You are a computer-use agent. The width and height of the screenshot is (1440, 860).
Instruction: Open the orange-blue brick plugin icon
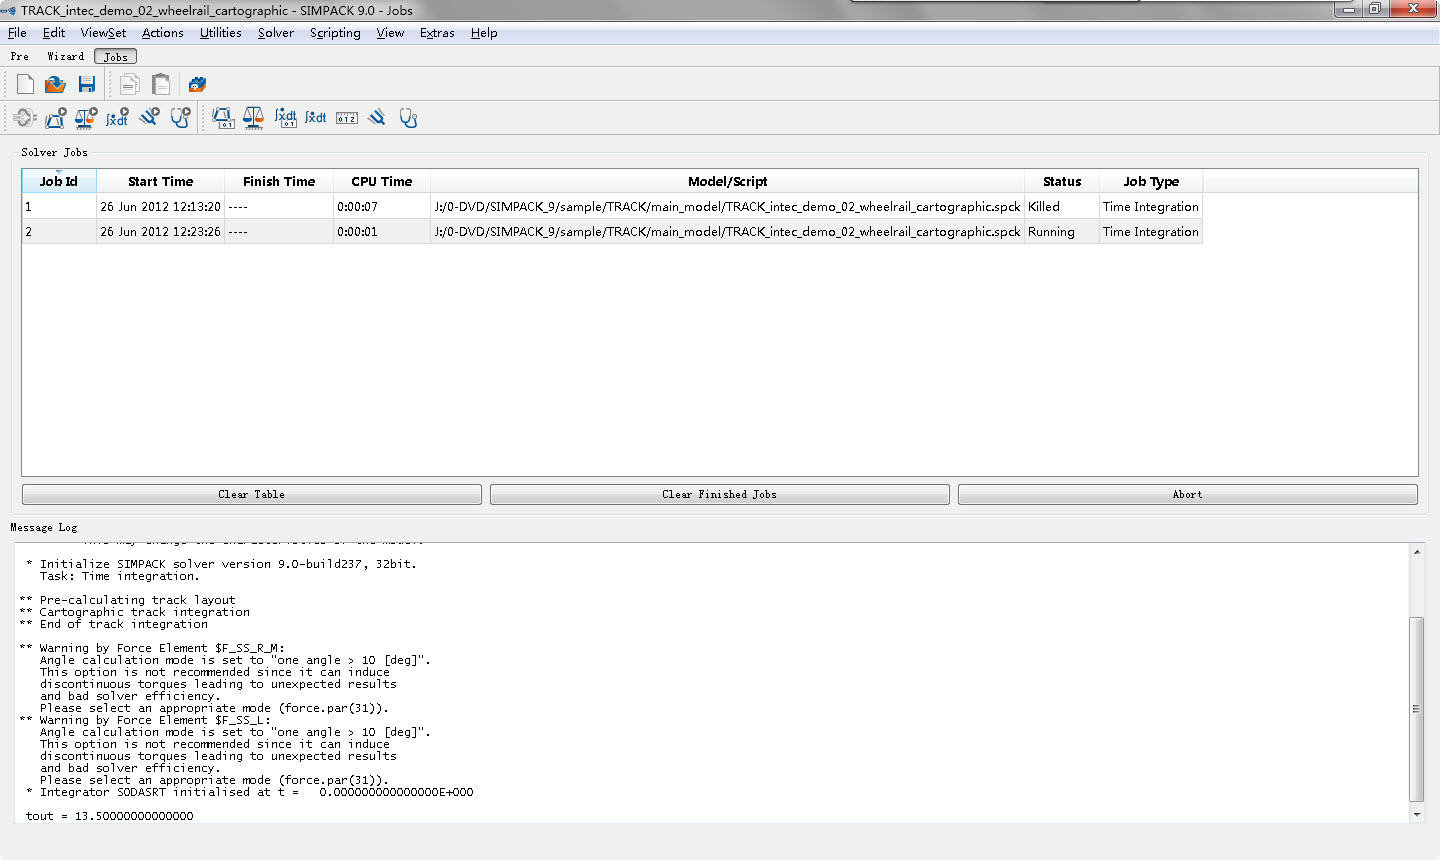pyautogui.click(x=197, y=84)
